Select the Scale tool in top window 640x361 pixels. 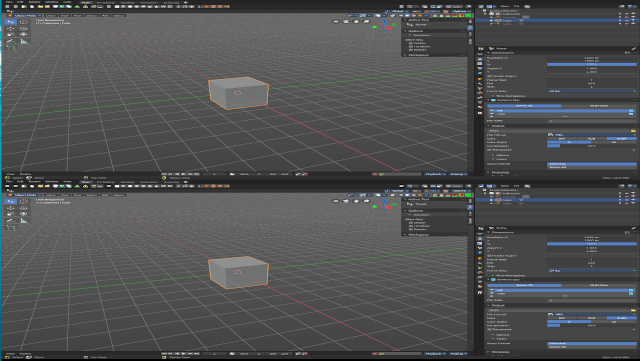[x=11, y=34]
